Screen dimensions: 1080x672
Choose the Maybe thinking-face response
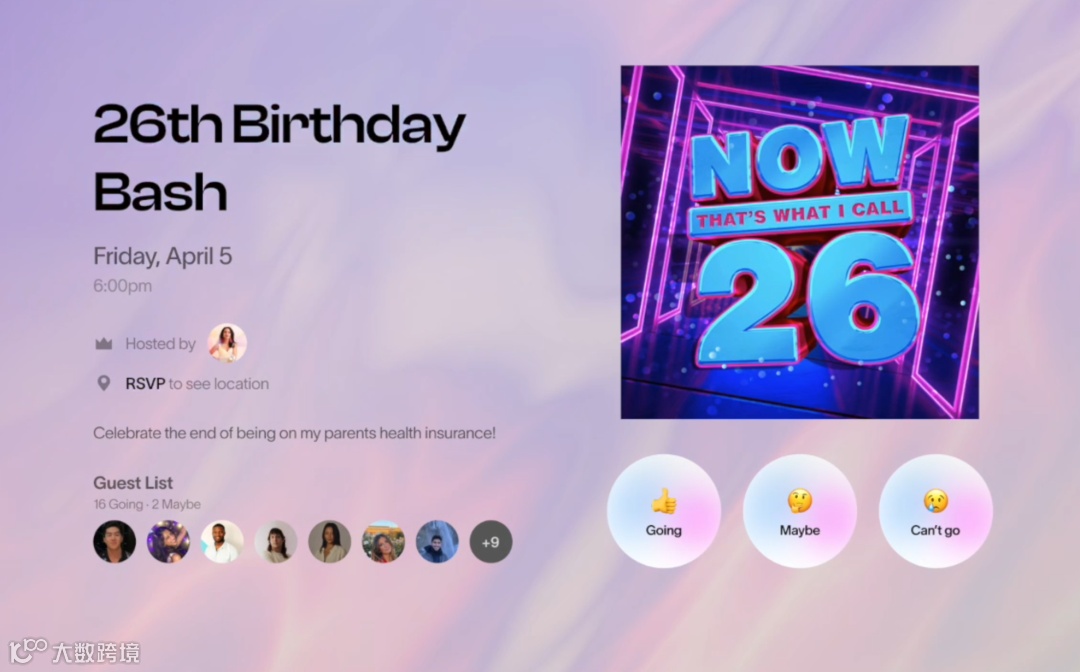coord(800,511)
